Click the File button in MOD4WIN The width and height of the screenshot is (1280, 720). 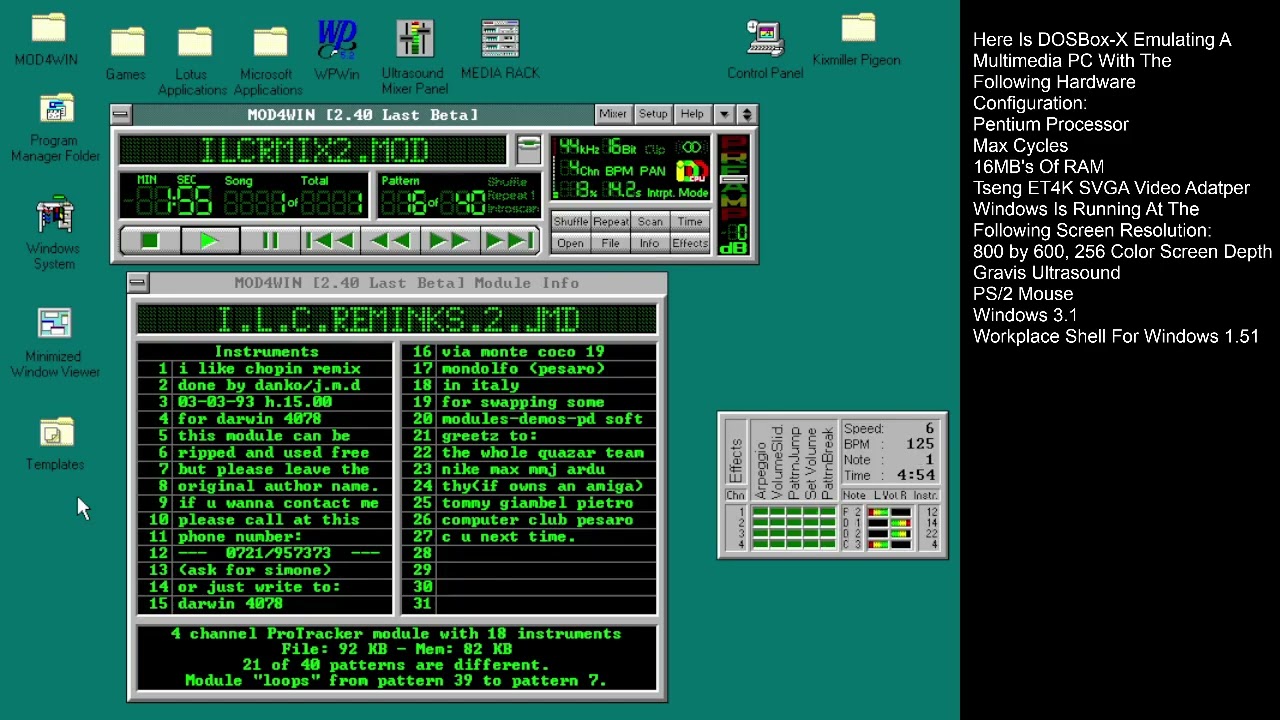(x=610, y=243)
